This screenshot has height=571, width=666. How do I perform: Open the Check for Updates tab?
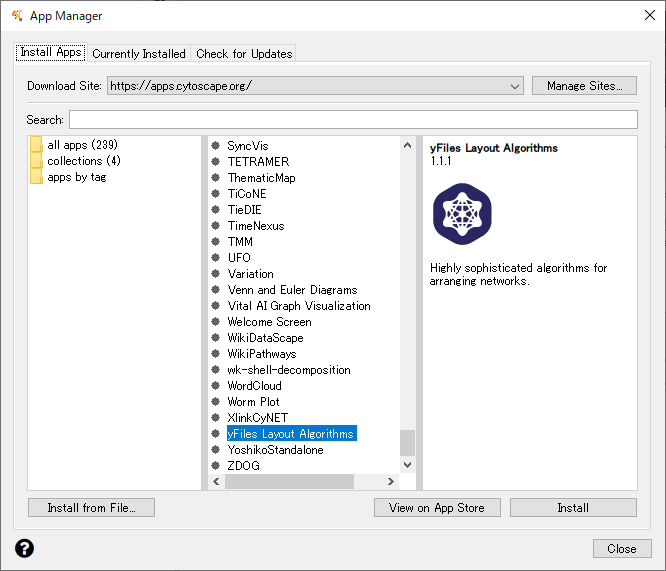coord(244,53)
